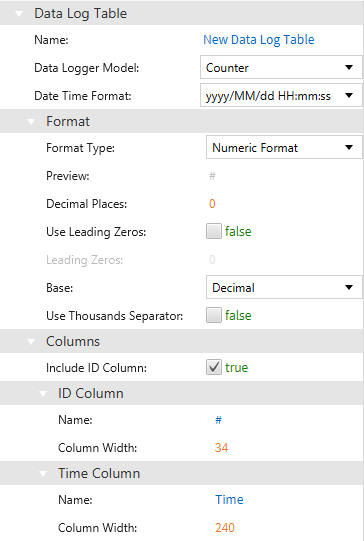The image size is (364, 541).
Task: Open the Format Type dropdown
Action: pyautogui.click(x=284, y=148)
